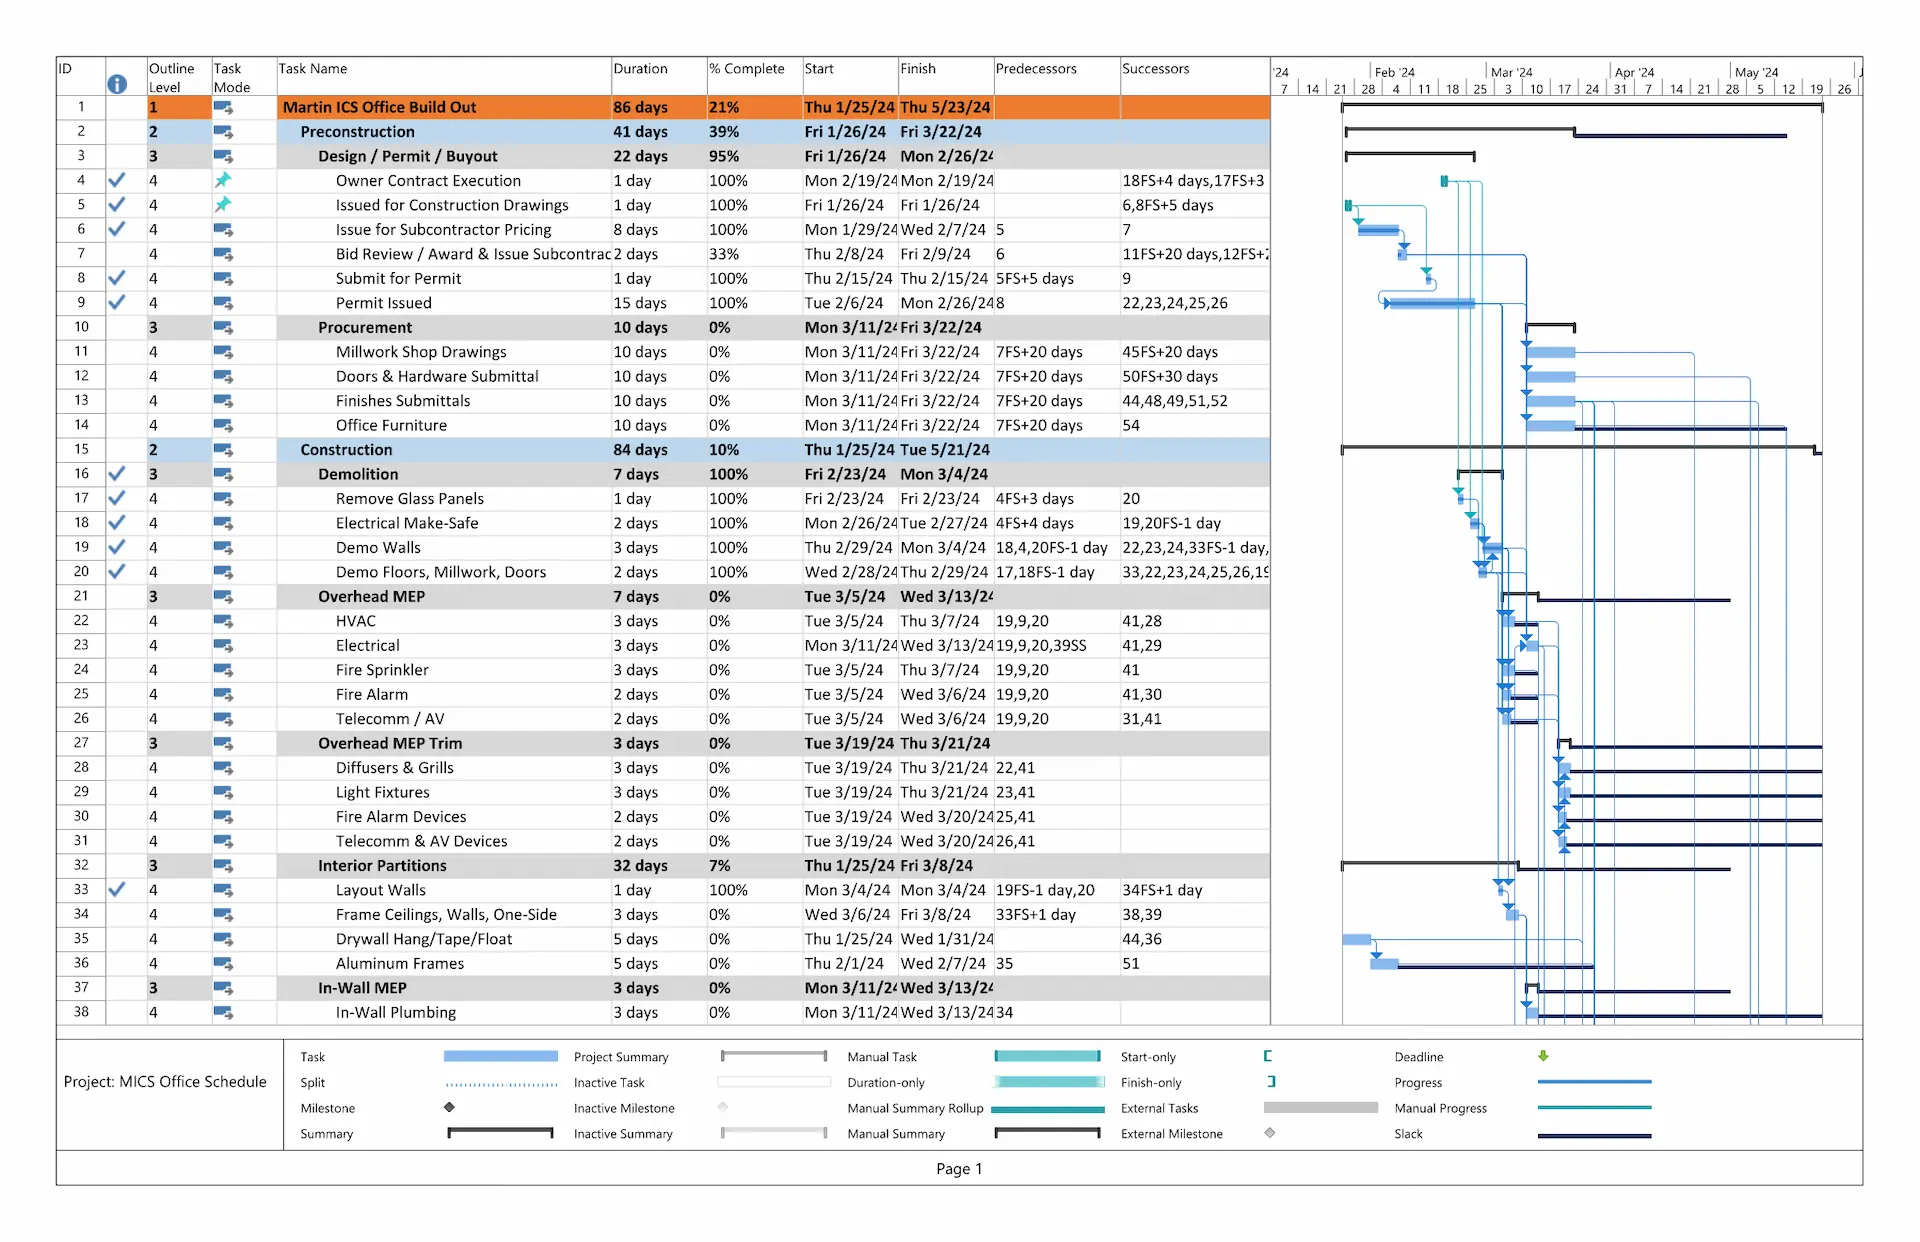This screenshot has width=1920, height=1242.
Task: Click task mode icon for Aluminum Frames row
Action: pos(223,964)
